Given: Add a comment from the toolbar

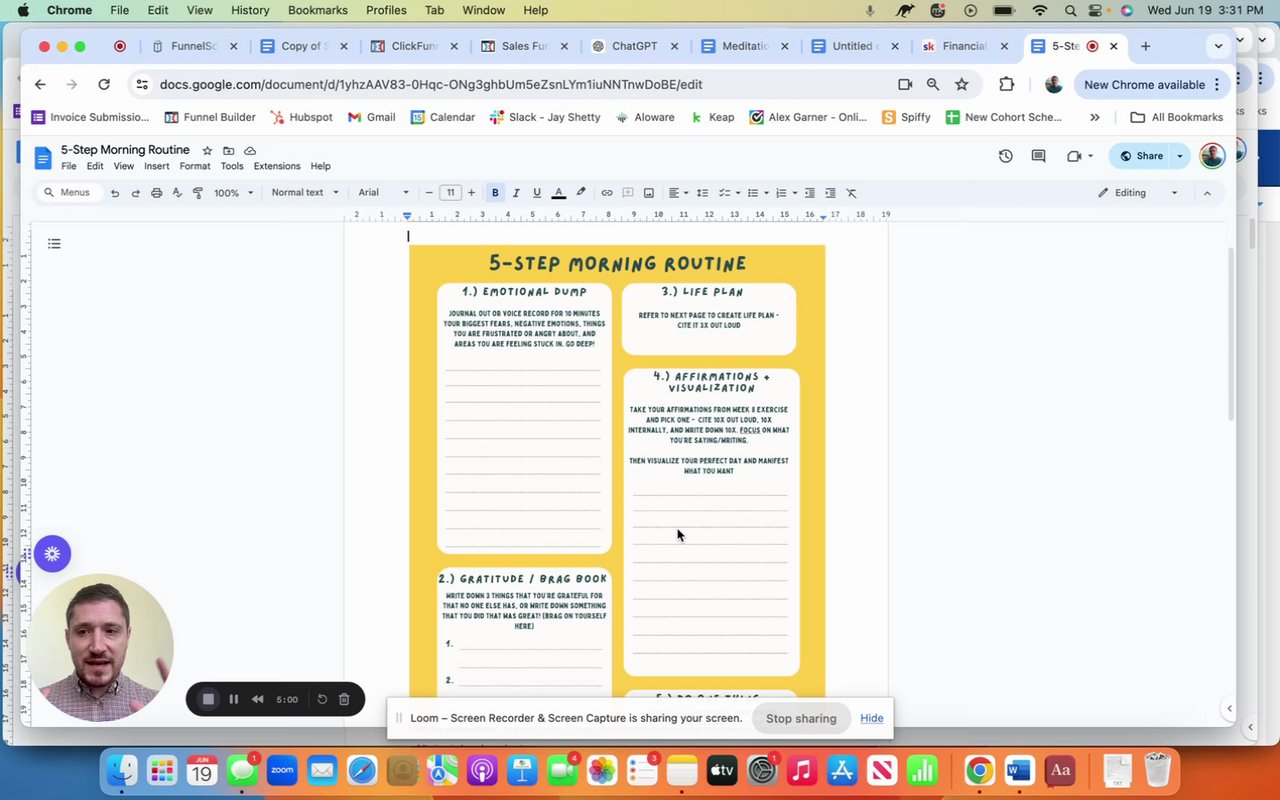Looking at the screenshot, I should click(628, 193).
